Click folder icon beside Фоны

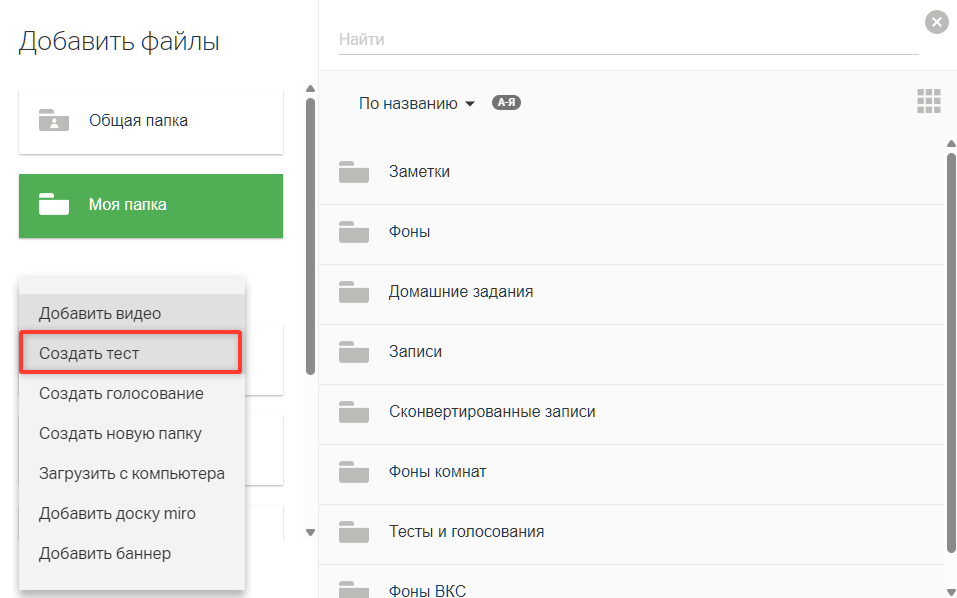pyautogui.click(x=354, y=232)
